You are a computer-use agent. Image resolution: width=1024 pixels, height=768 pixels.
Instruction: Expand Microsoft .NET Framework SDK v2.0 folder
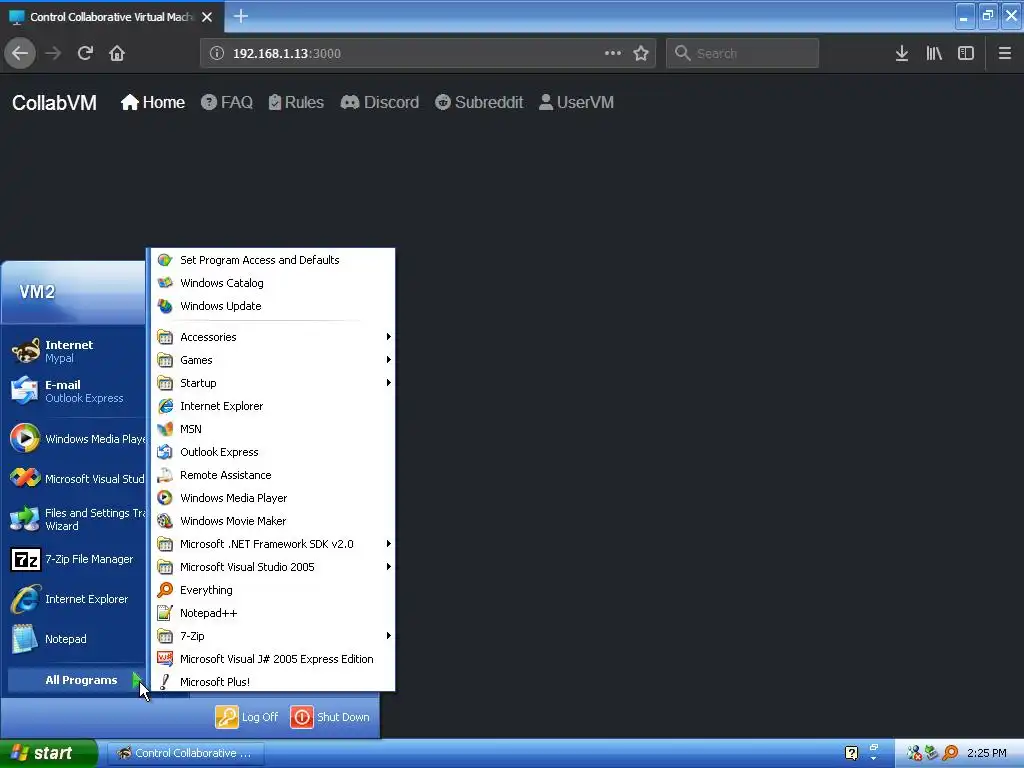273,544
